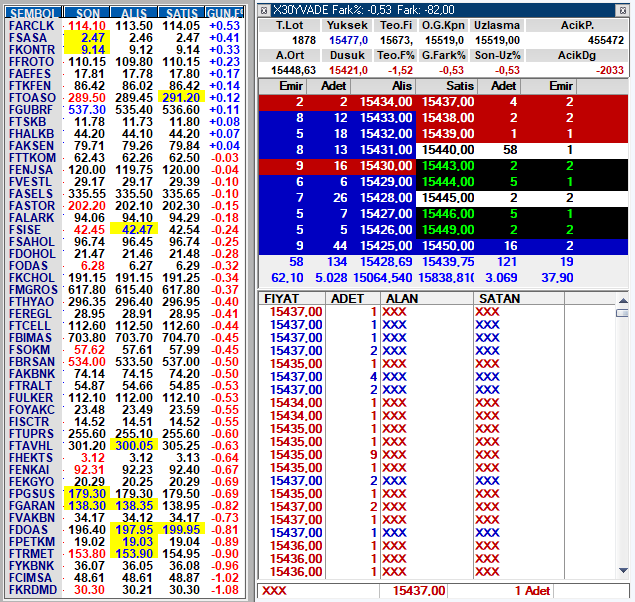Click FTOASO highlighted sell price 291.20
The image size is (635, 602).
pos(181,98)
